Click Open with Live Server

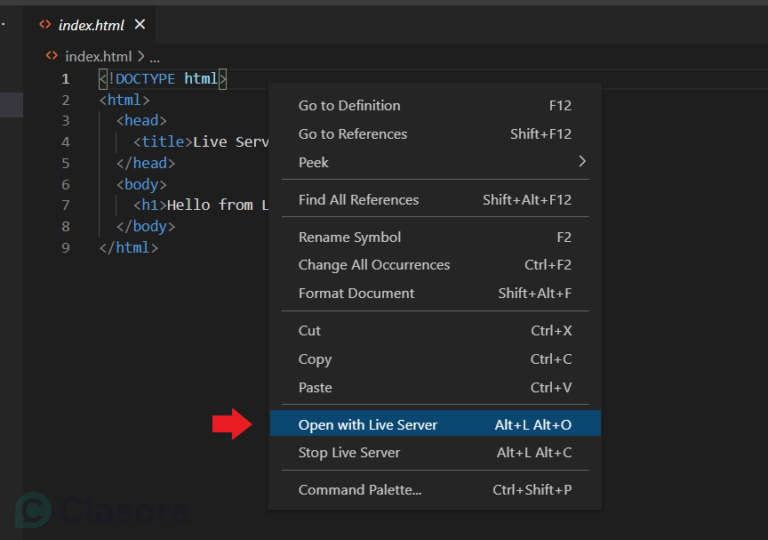point(435,423)
